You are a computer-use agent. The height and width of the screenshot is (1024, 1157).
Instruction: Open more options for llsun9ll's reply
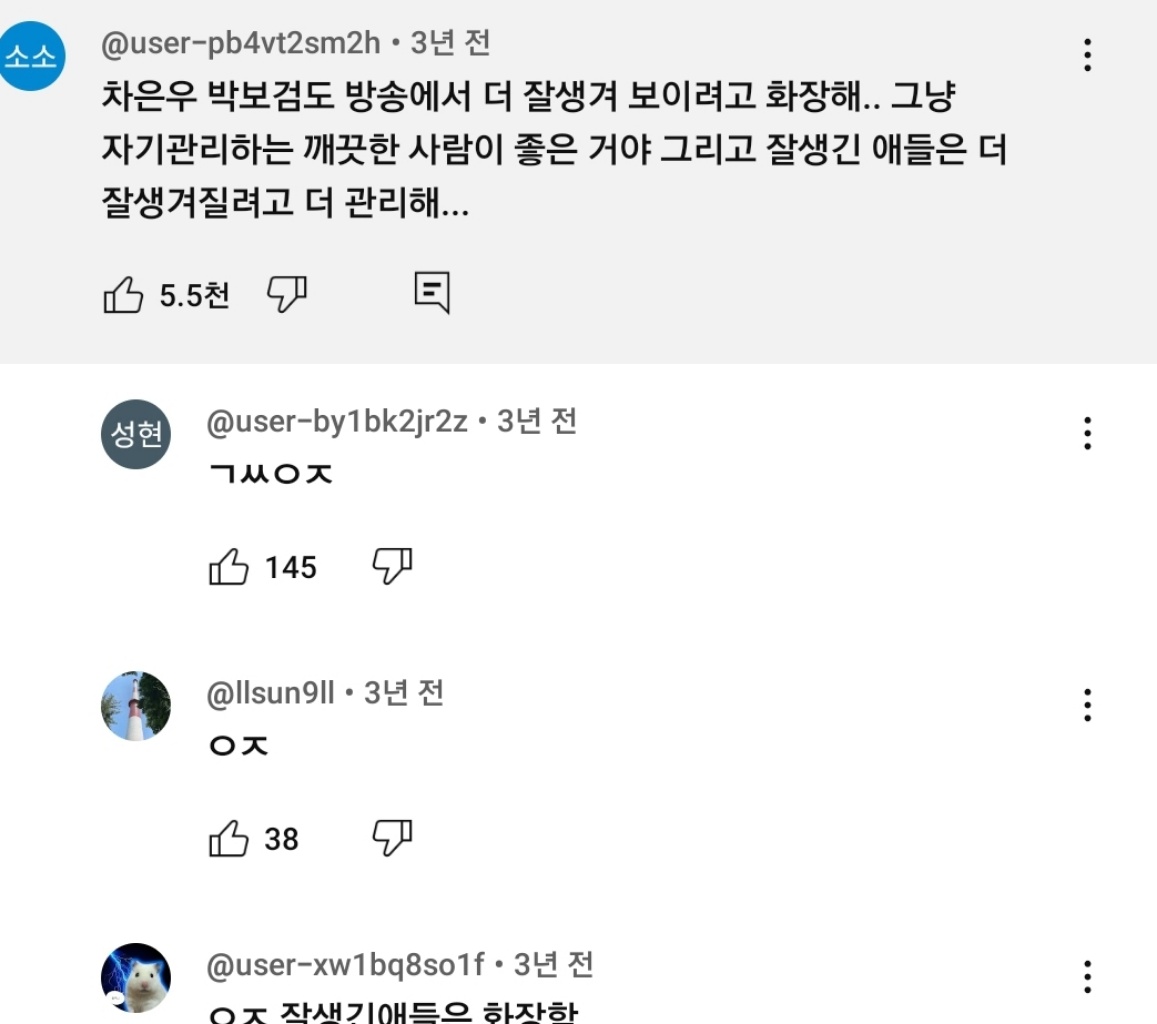1087,706
